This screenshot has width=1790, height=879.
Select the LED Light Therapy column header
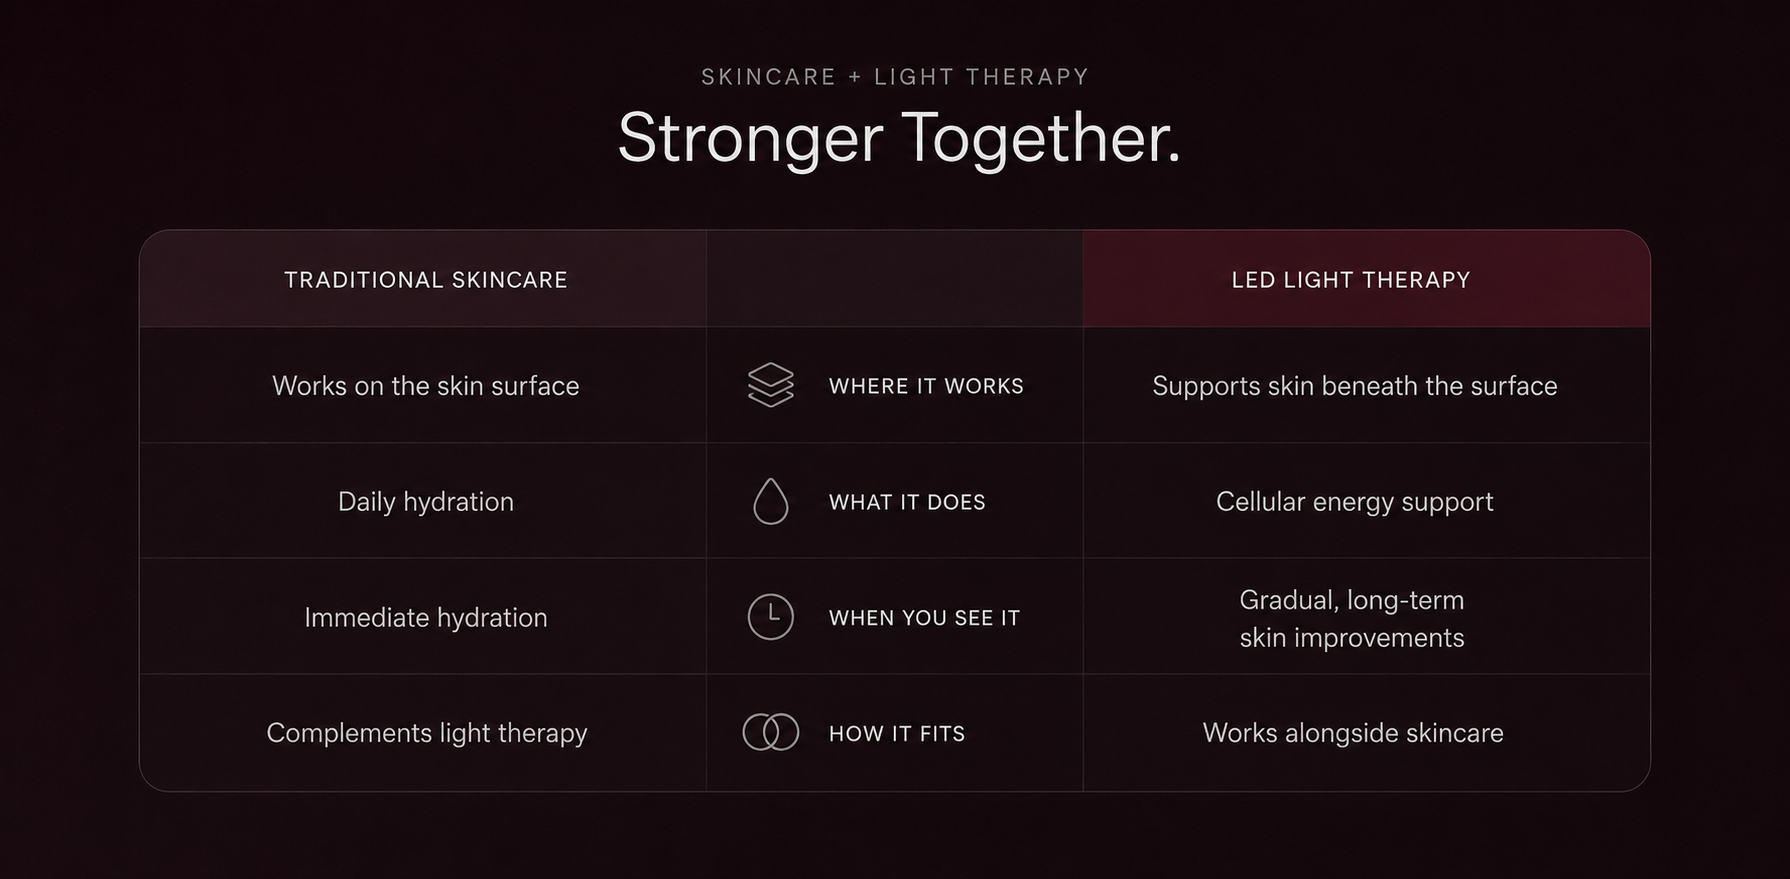[1351, 280]
